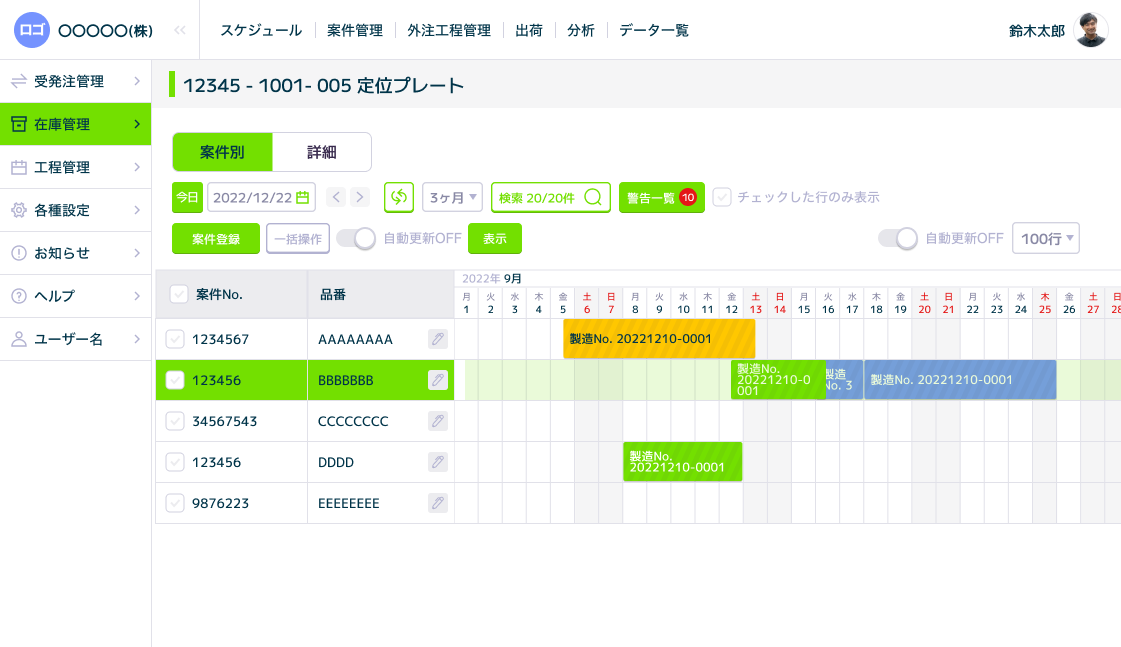Expand 工程管理 sidebar menu
The width and height of the screenshot is (1121, 647).
tap(75, 167)
